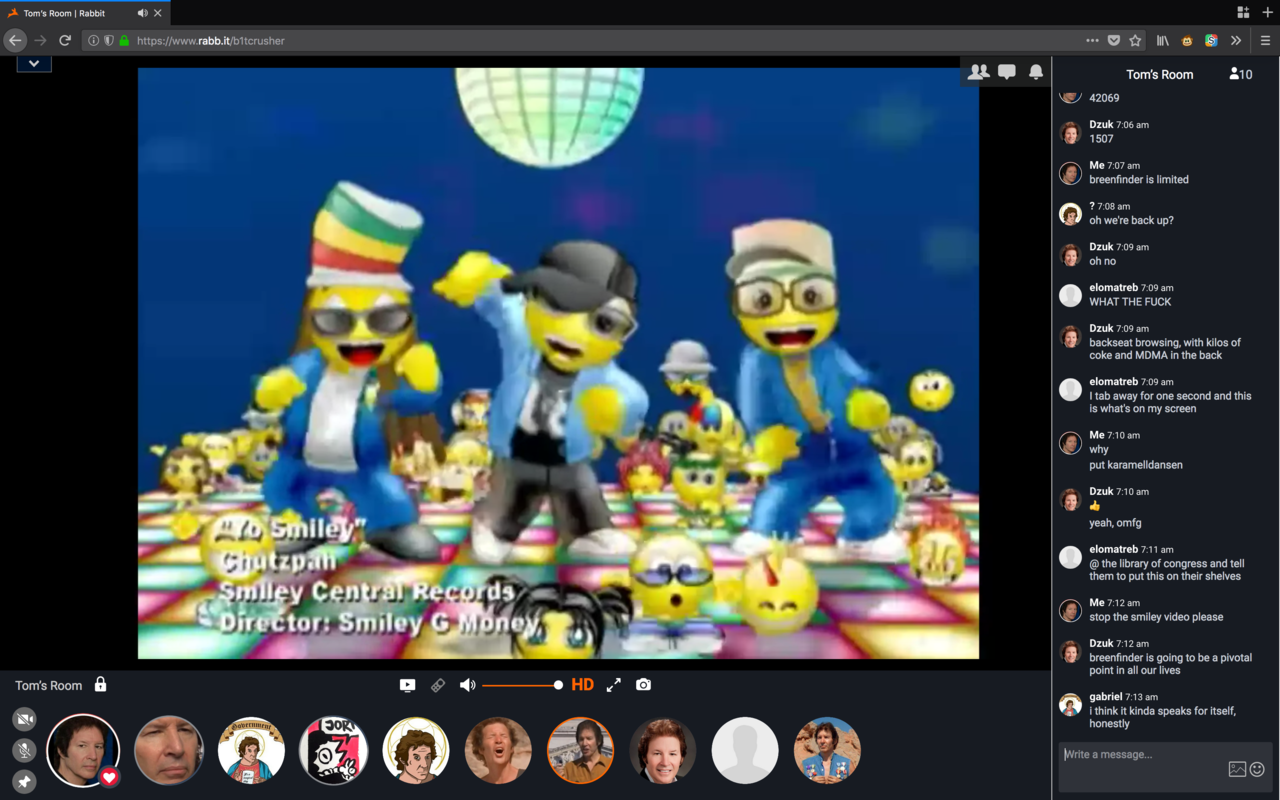Image resolution: width=1280 pixels, height=800 pixels.
Task: Expand the chevron dropdown at top left
Action: pyautogui.click(x=34, y=63)
